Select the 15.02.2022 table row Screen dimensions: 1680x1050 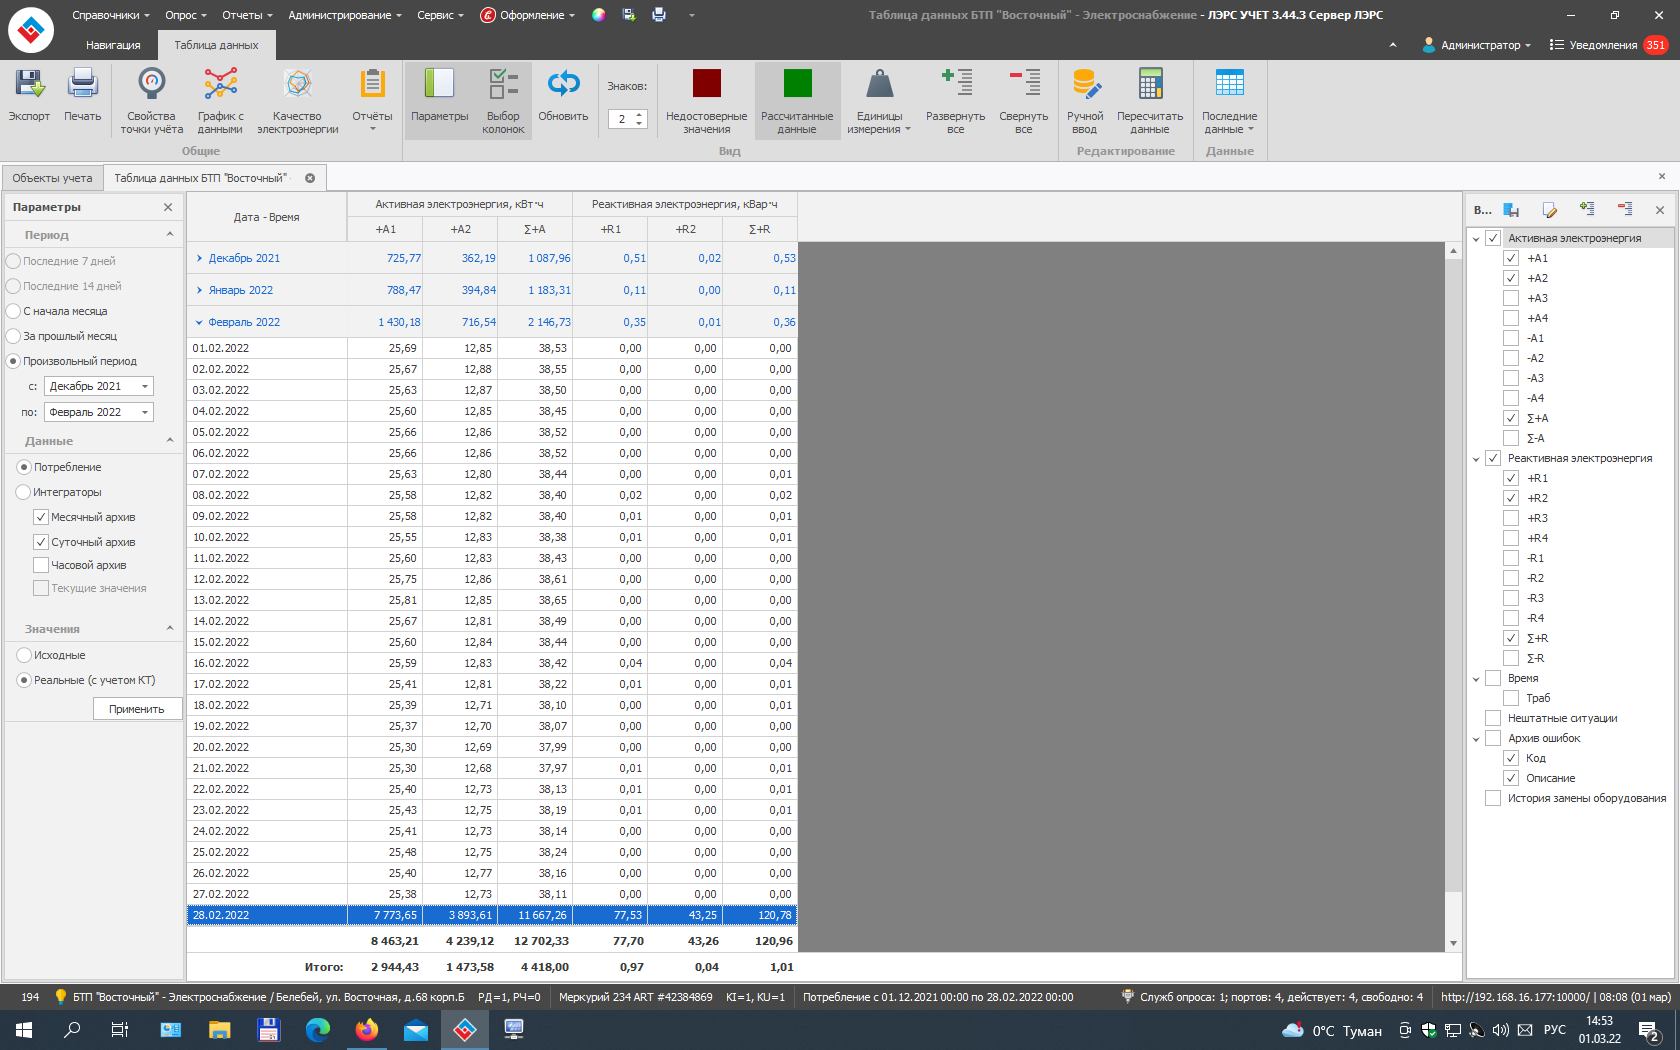pos(492,642)
